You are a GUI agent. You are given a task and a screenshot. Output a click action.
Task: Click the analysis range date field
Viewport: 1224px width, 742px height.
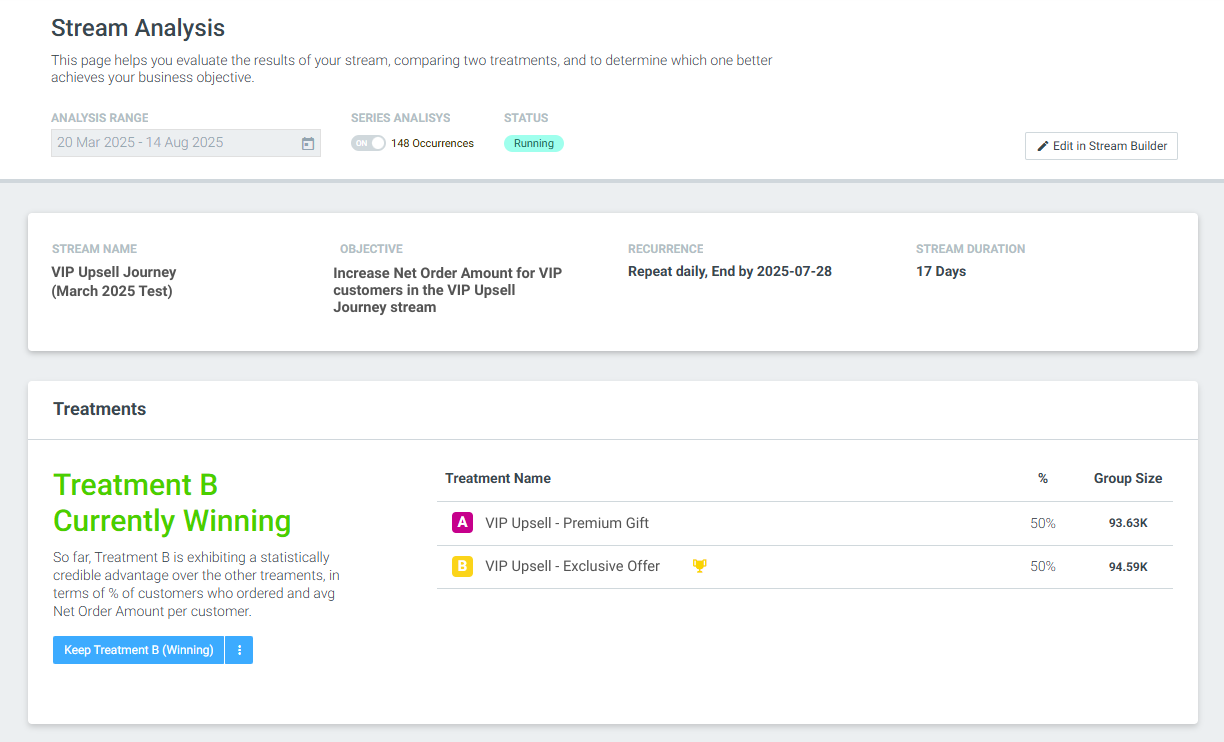click(186, 143)
